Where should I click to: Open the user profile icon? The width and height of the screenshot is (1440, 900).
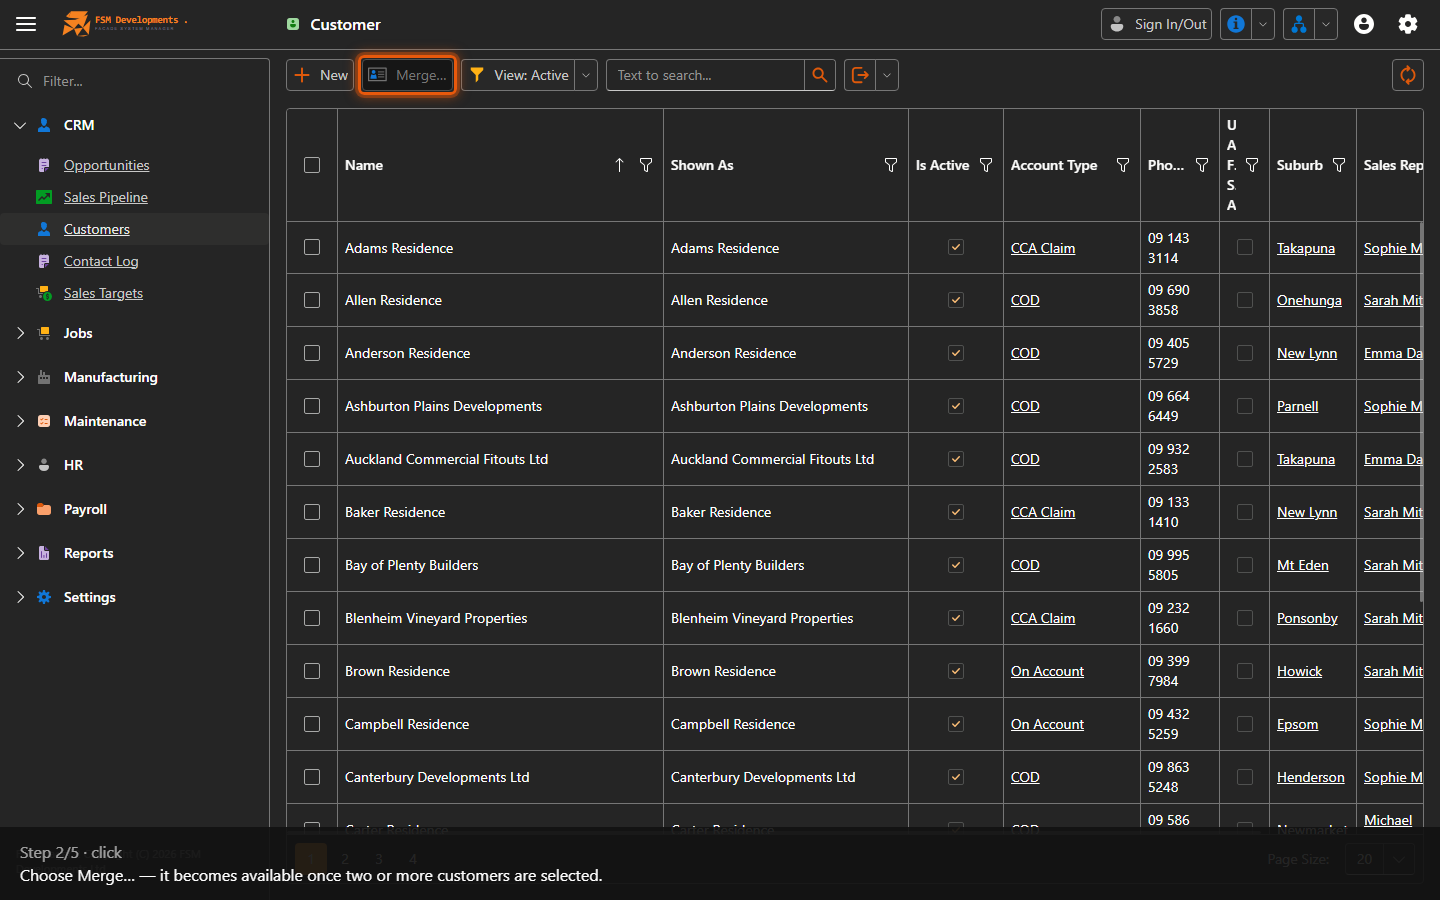(x=1364, y=24)
